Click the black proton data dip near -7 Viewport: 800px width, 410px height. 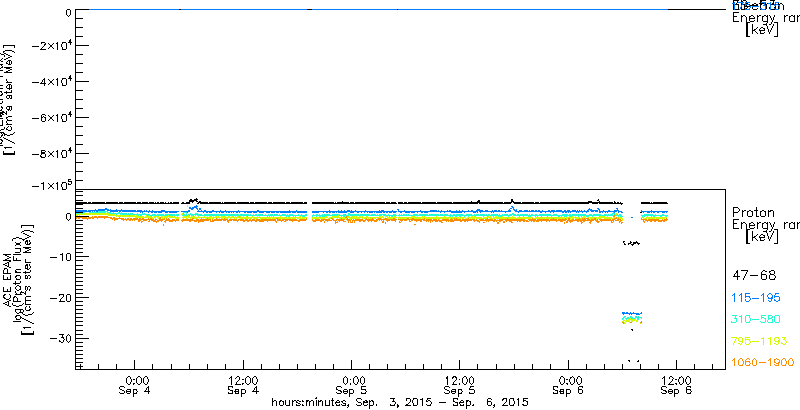point(631,243)
